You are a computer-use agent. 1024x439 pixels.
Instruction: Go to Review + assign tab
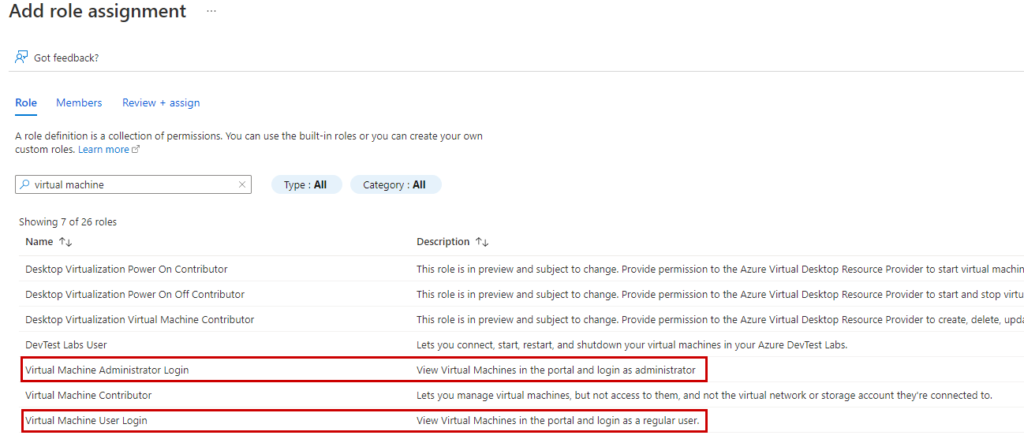tap(161, 103)
